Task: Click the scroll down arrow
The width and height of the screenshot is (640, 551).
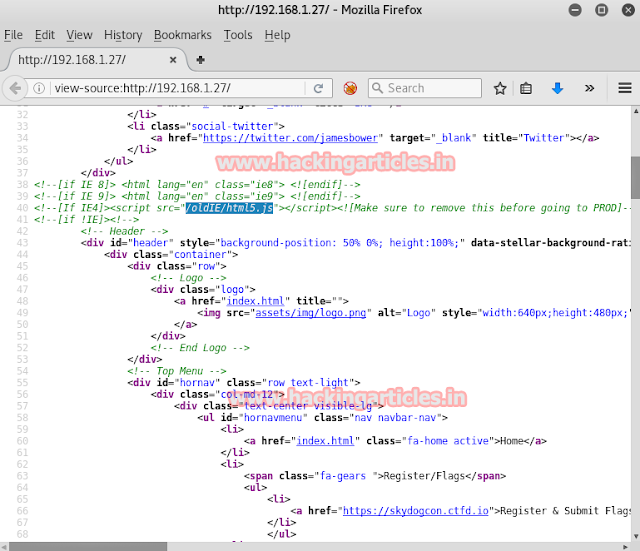Action: click(x=636, y=536)
